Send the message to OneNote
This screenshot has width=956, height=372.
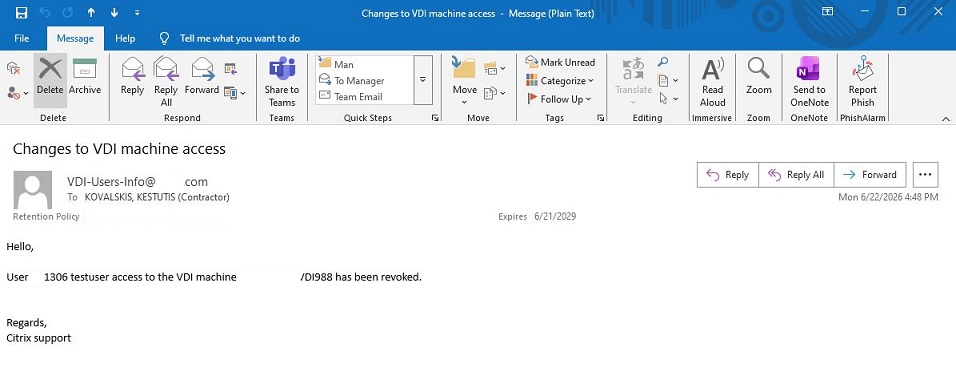(x=810, y=82)
